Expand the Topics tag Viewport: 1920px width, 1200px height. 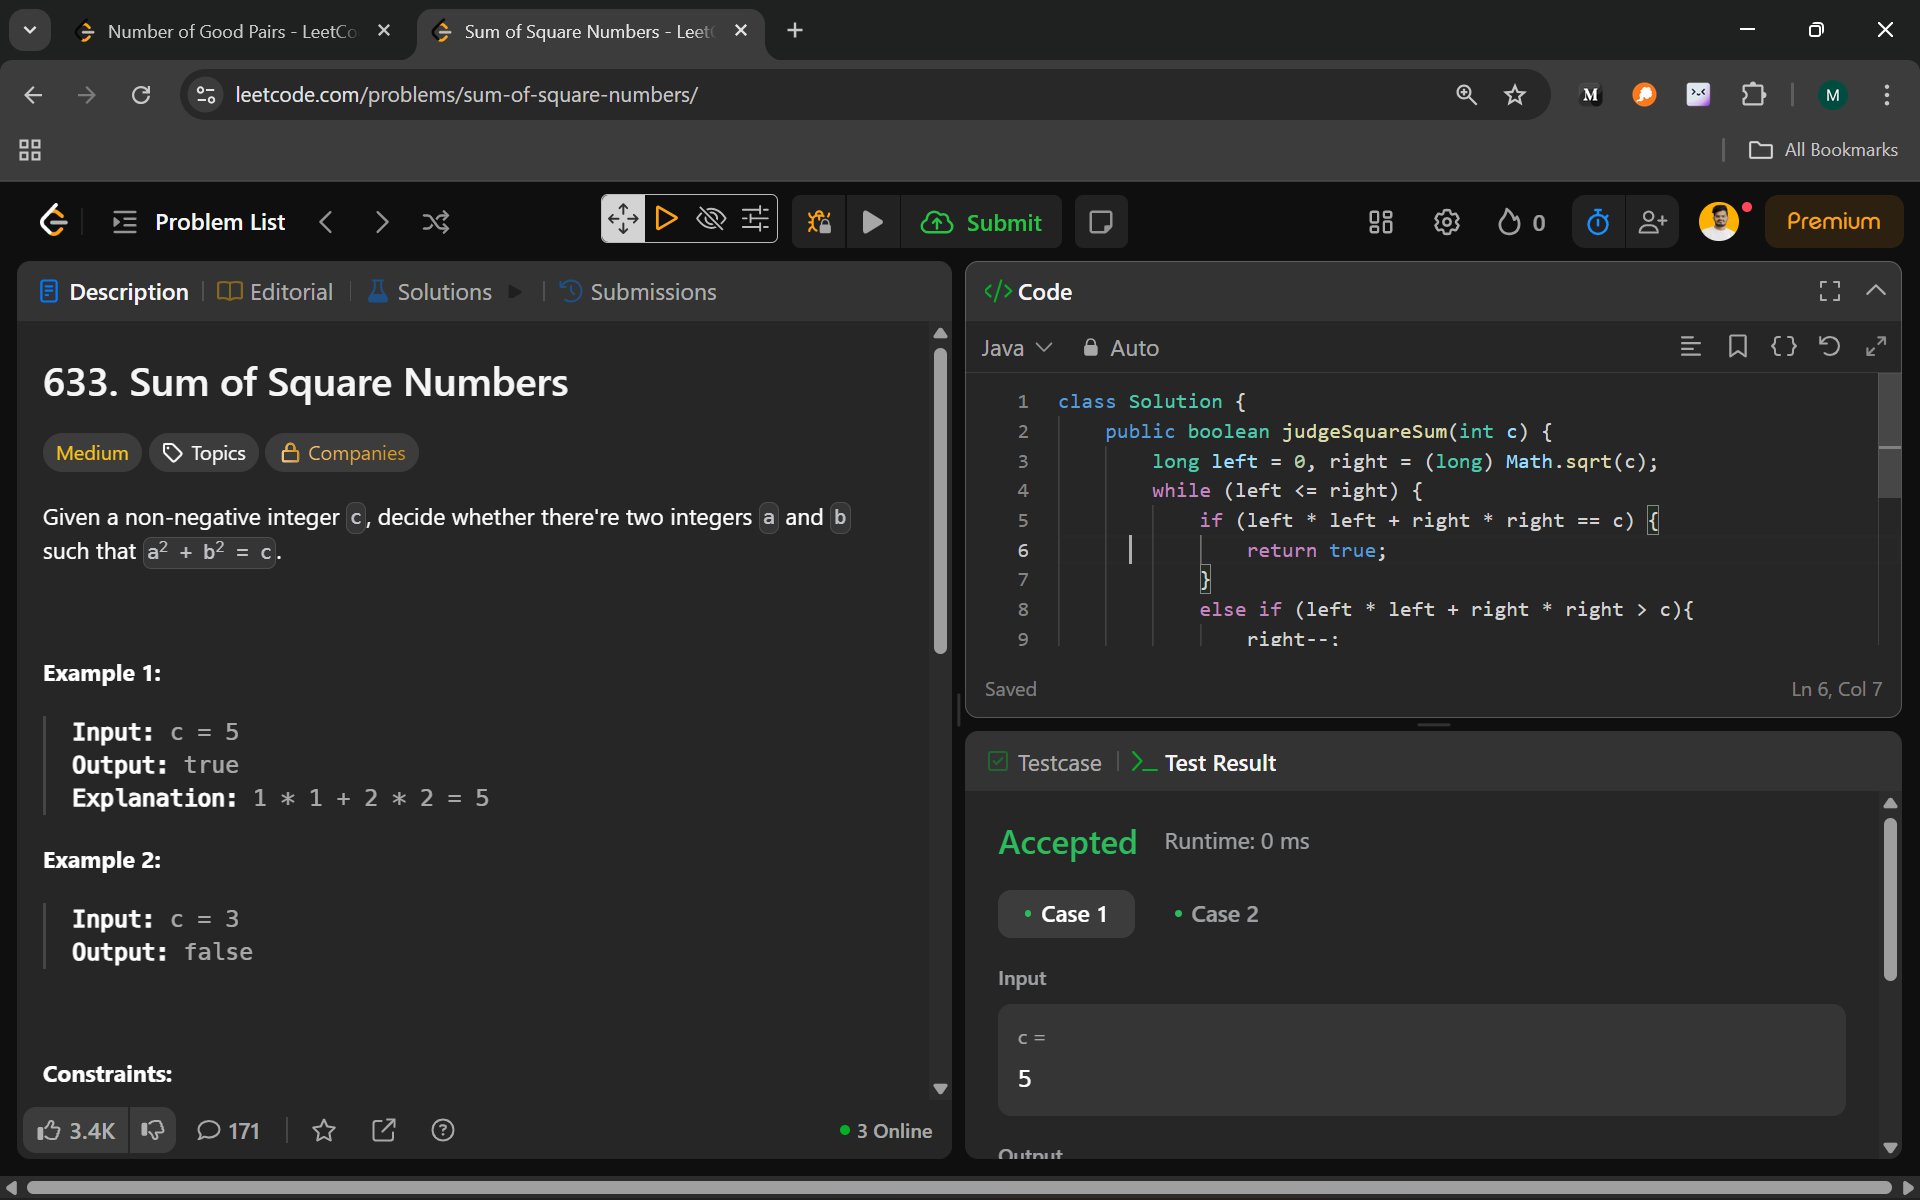pos(204,453)
